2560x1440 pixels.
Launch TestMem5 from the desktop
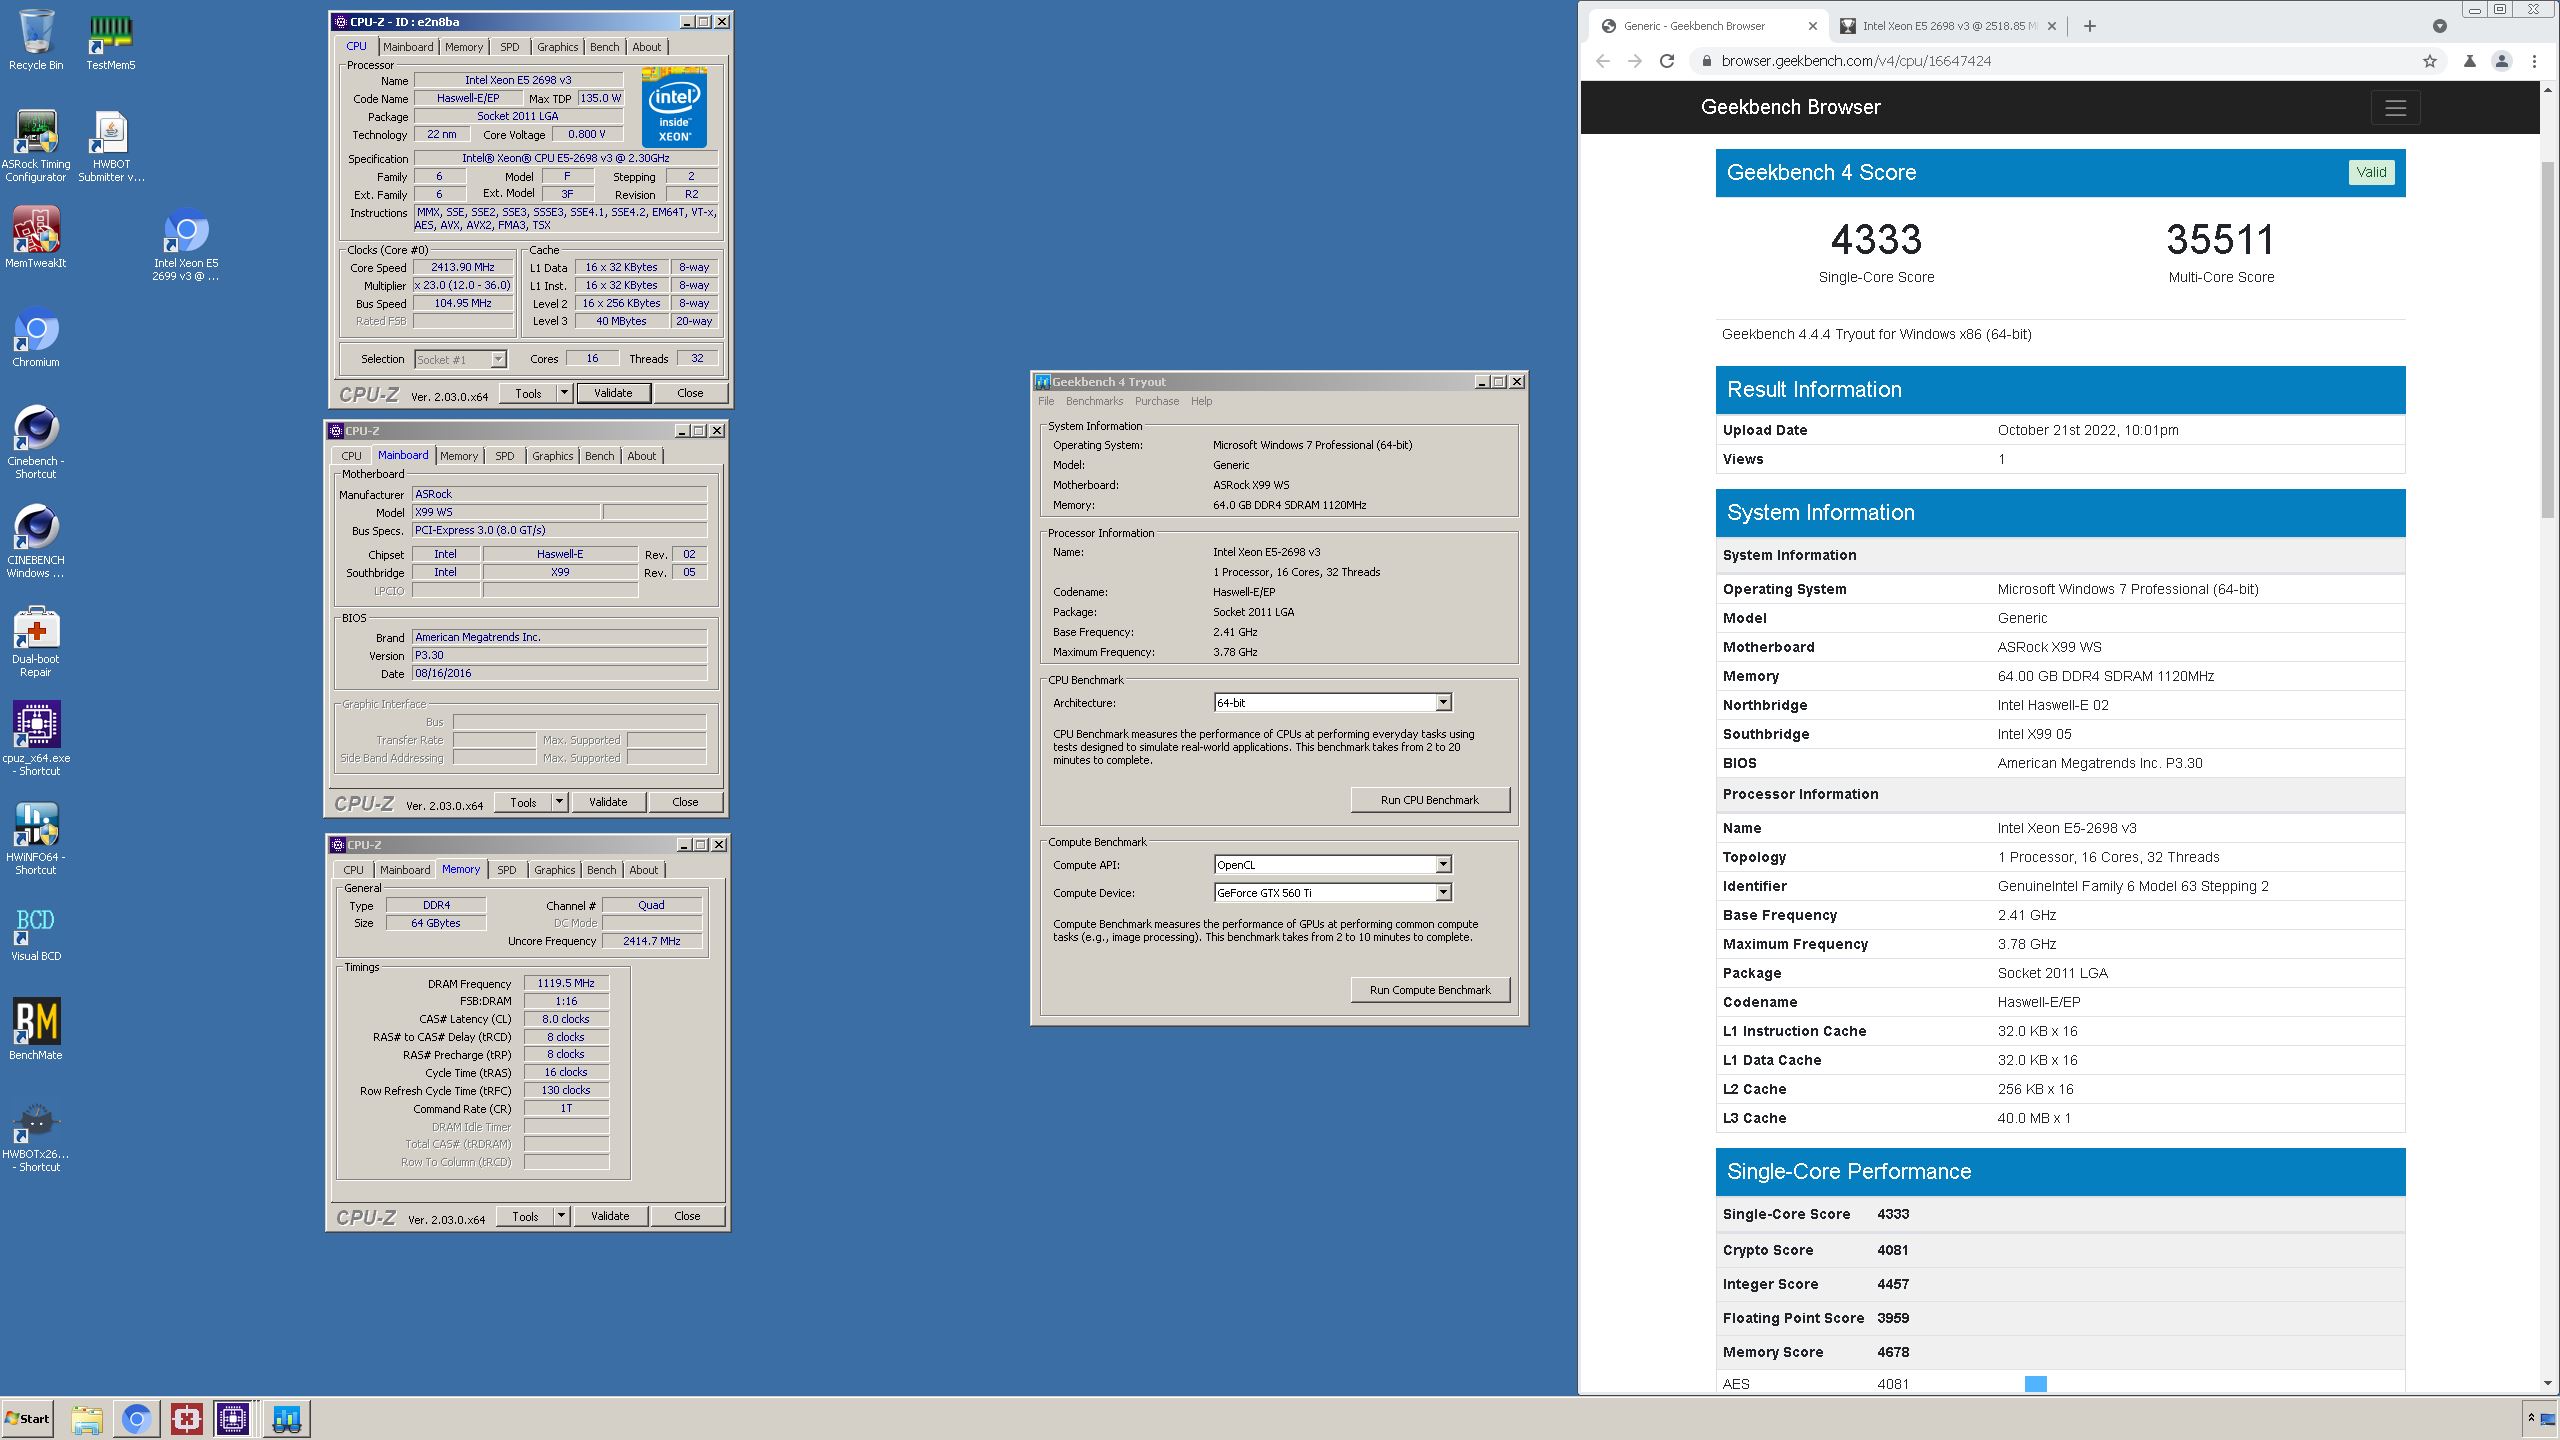click(110, 40)
